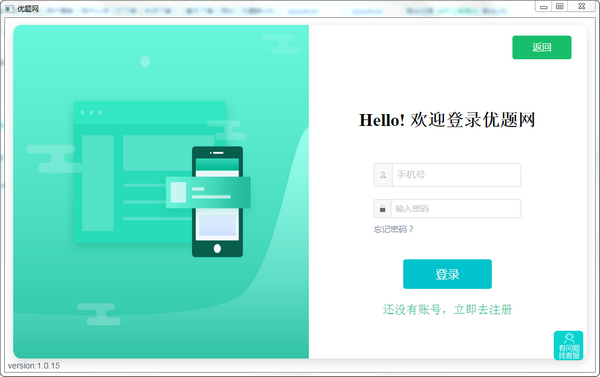Click the user icon beside phone field
Image resolution: width=600 pixels, height=377 pixels.
[x=383, y=175]
